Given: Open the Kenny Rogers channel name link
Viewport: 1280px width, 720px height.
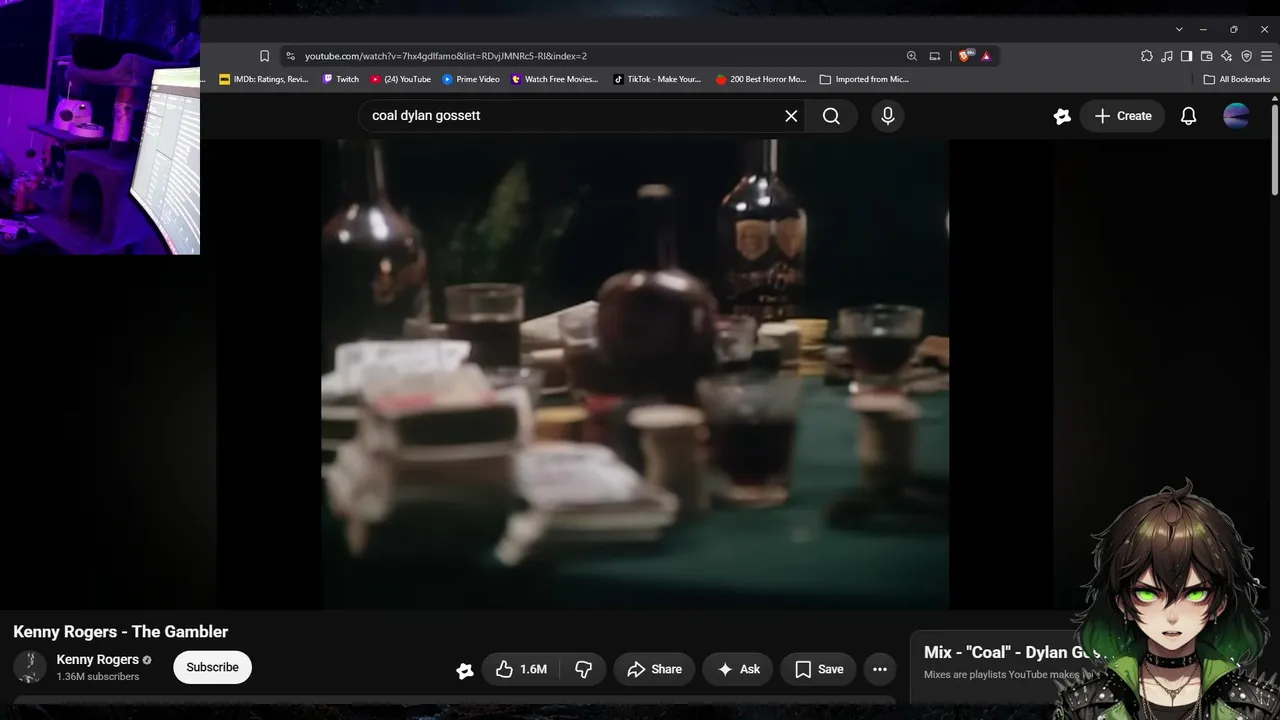Looking at the screenshot, I should pyautogui.click(x=97, y=660).
